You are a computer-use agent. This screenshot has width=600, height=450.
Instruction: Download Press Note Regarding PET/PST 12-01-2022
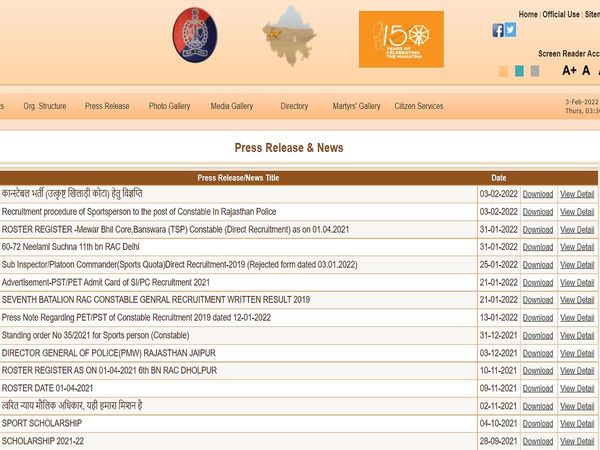click(x=538, y=318)
